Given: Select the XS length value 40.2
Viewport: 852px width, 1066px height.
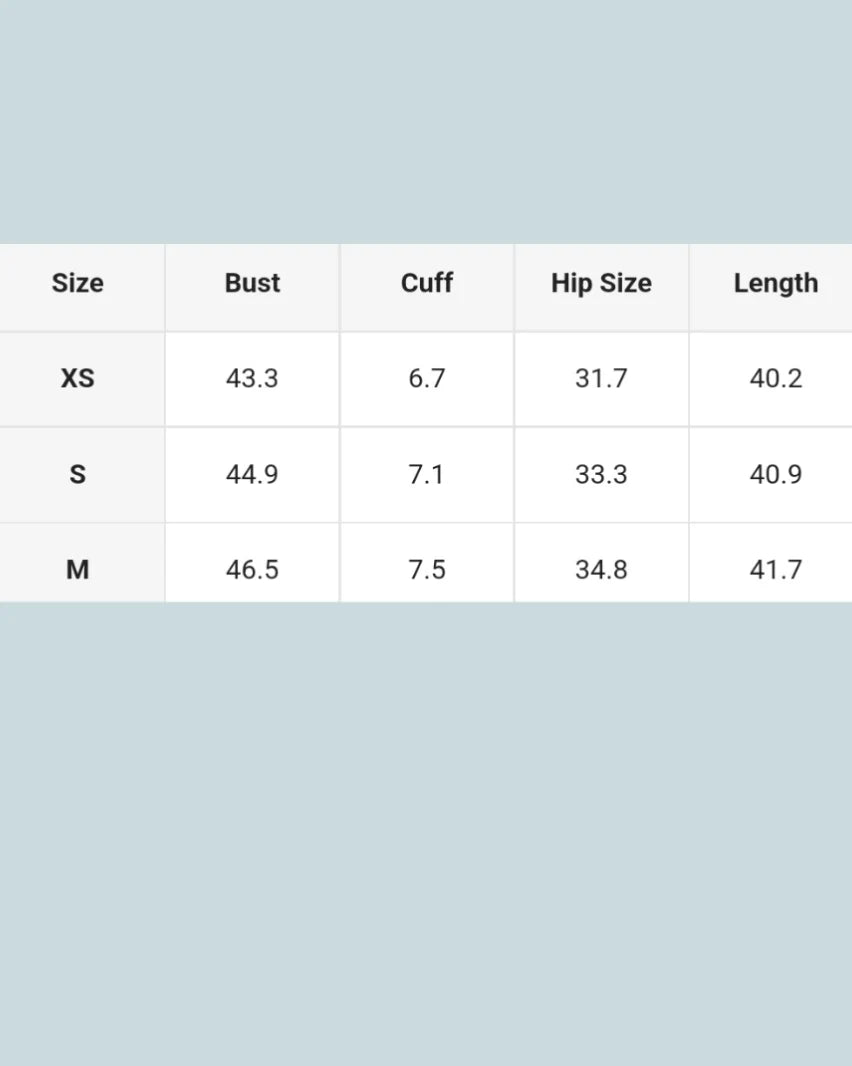Looking at the screenshot, I should [x=775, y=378].
